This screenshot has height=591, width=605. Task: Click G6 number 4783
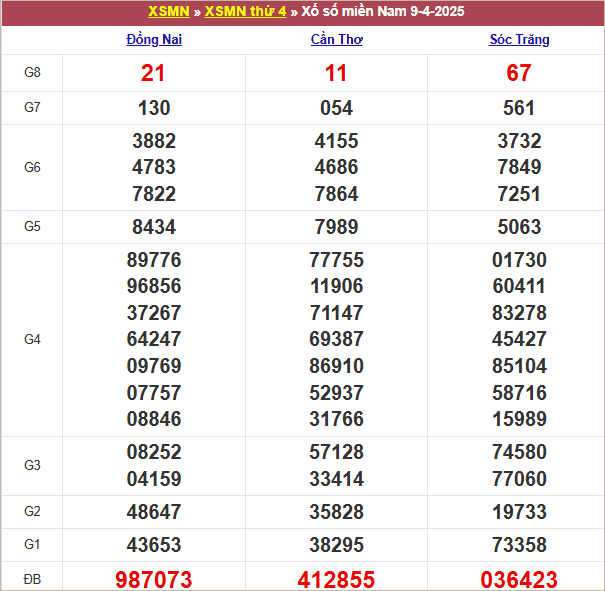point(154,167)
